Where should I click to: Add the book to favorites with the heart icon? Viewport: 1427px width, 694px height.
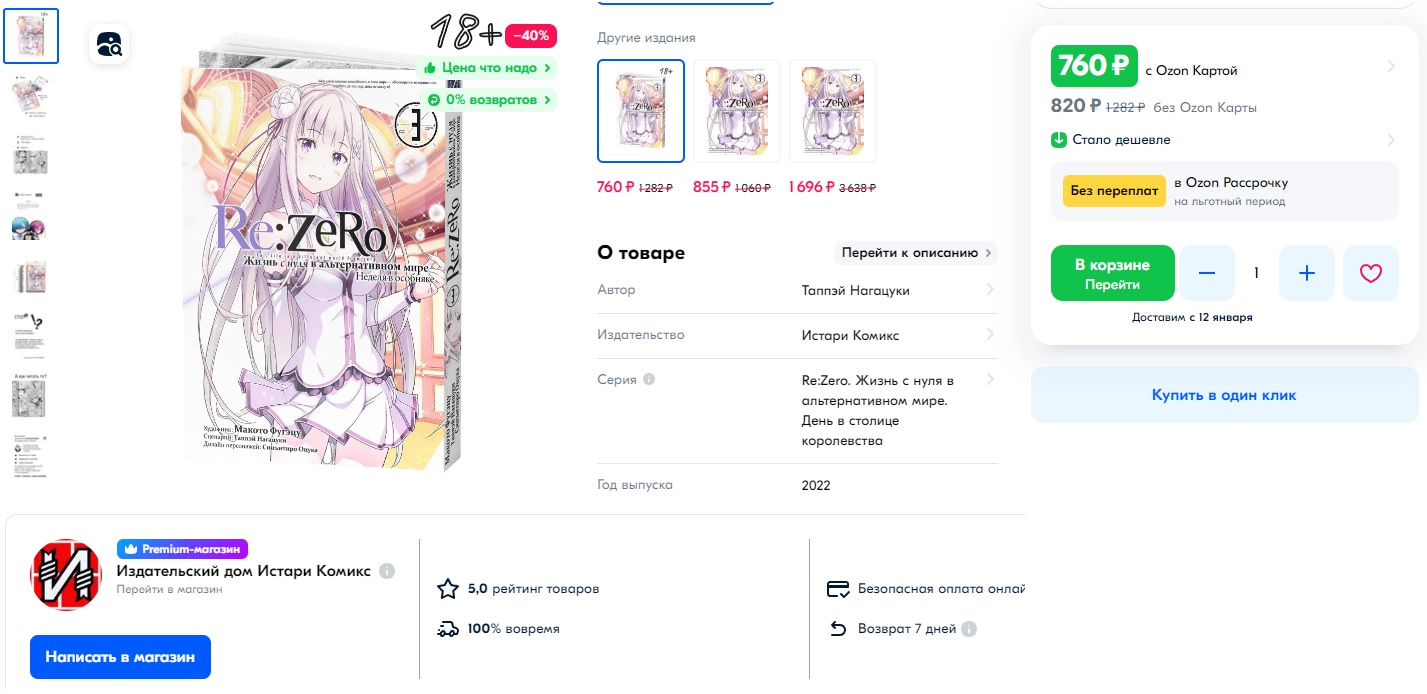point(1370,273)
